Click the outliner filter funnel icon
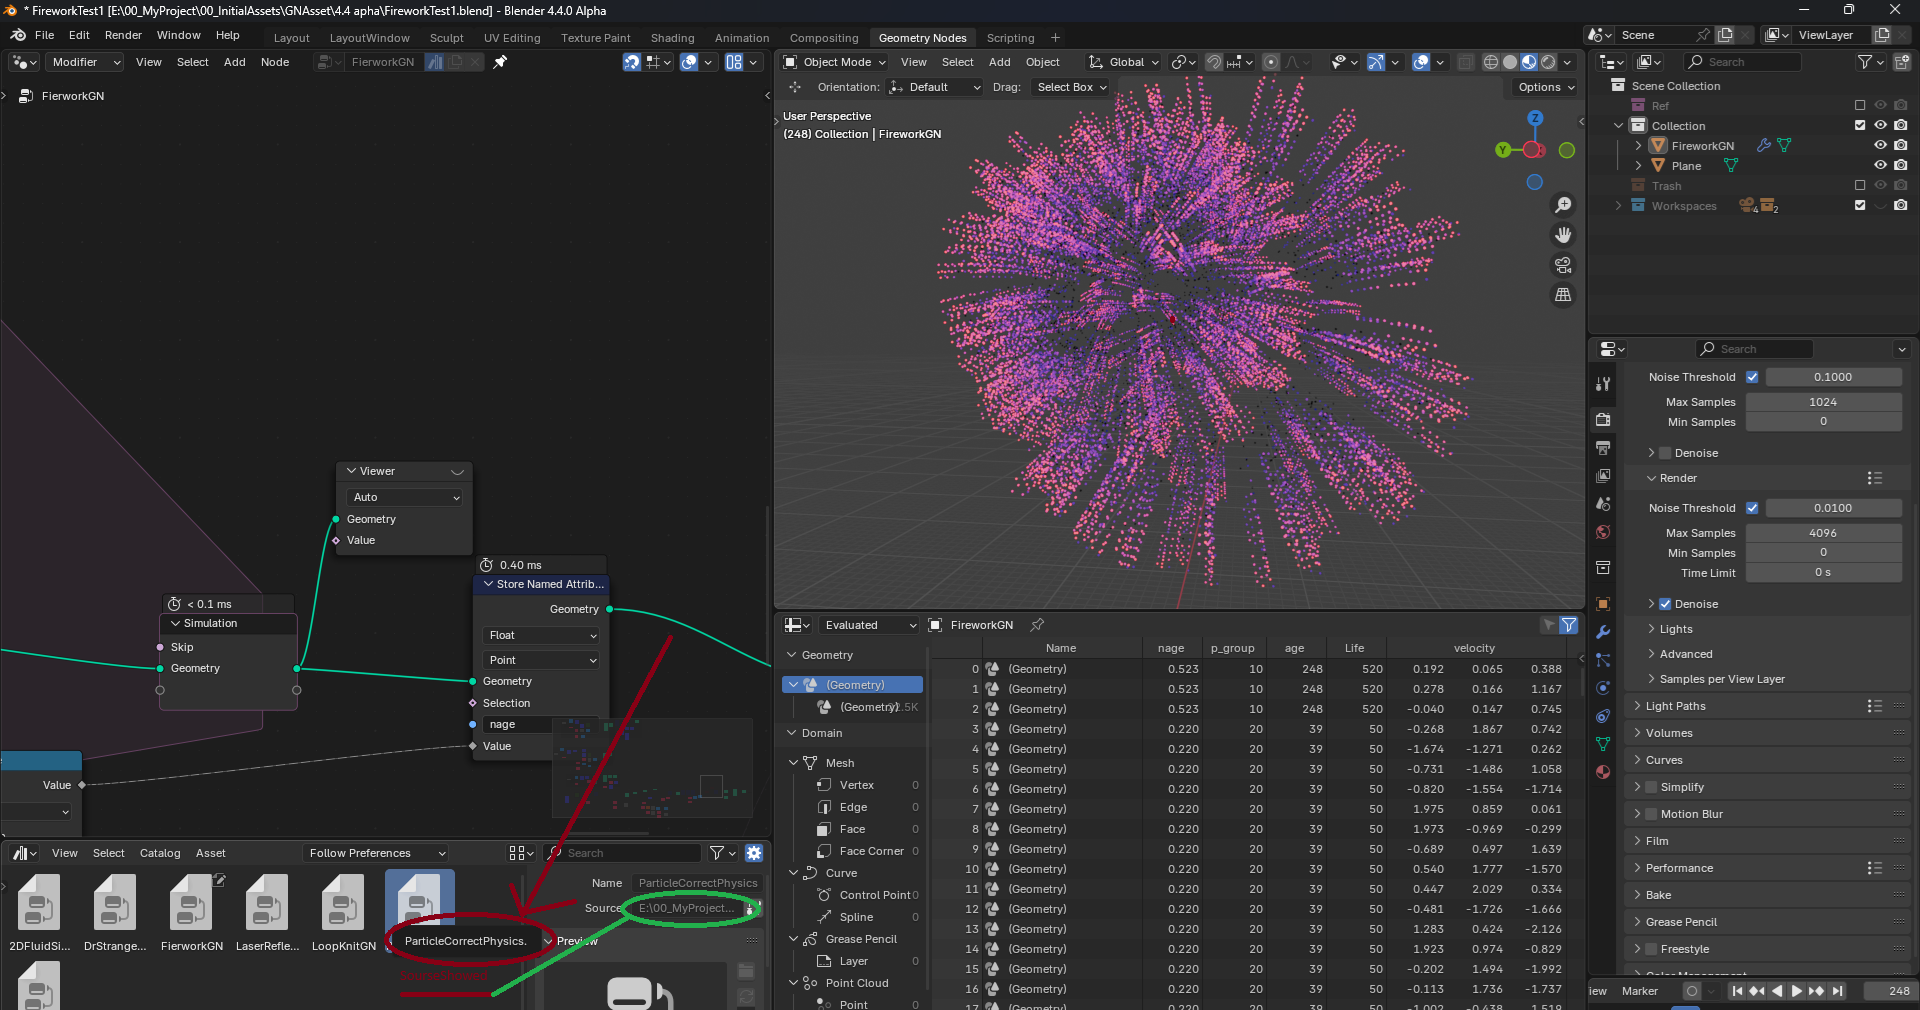The image size is (1920, 1010). 1865,62
